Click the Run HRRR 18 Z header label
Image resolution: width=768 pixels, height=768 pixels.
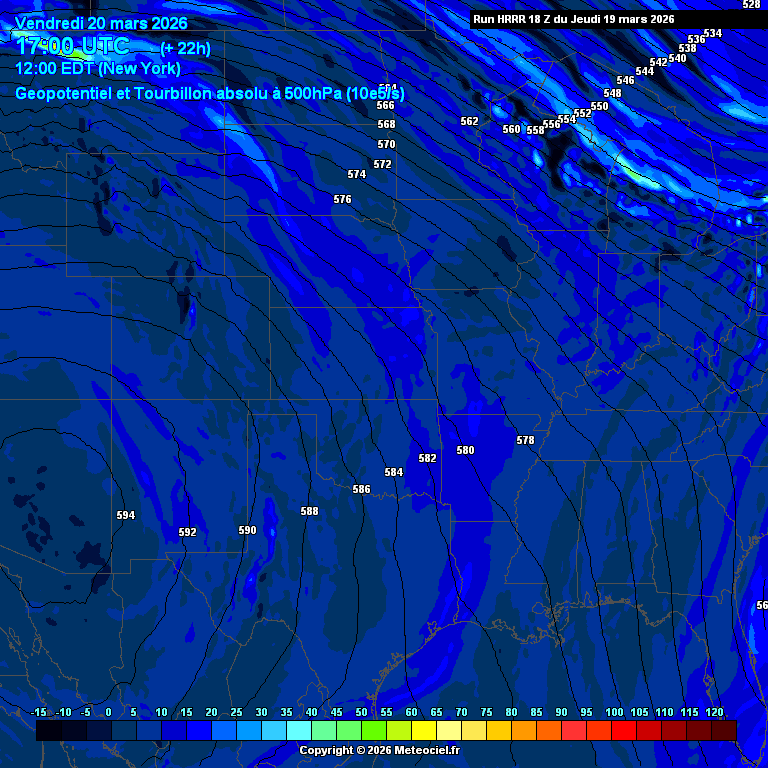pyautogui.click(x=573, y=19)
